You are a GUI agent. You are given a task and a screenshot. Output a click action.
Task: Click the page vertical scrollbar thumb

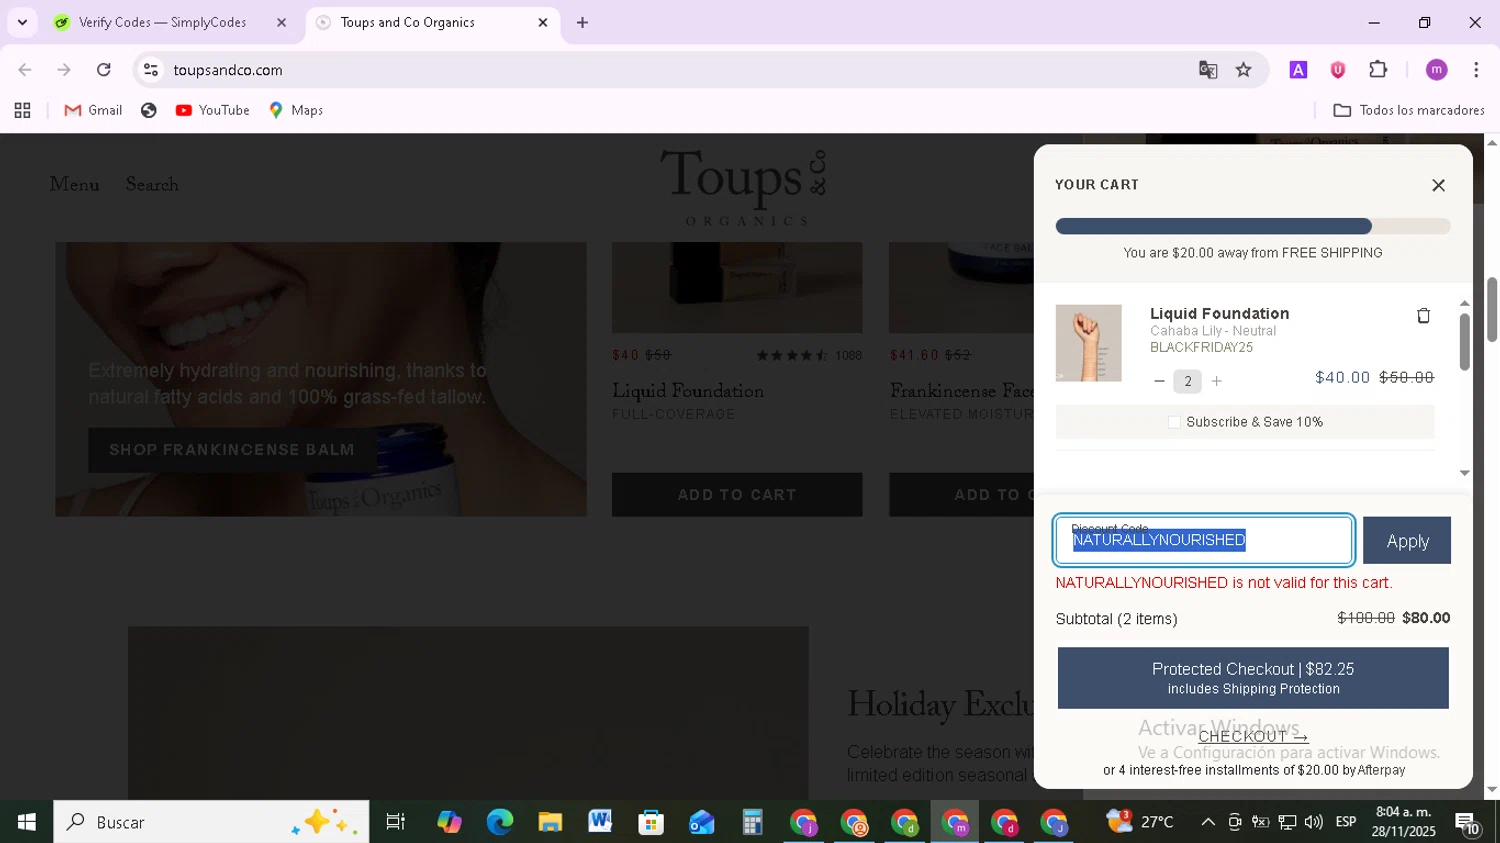[x=1492, y=310]
